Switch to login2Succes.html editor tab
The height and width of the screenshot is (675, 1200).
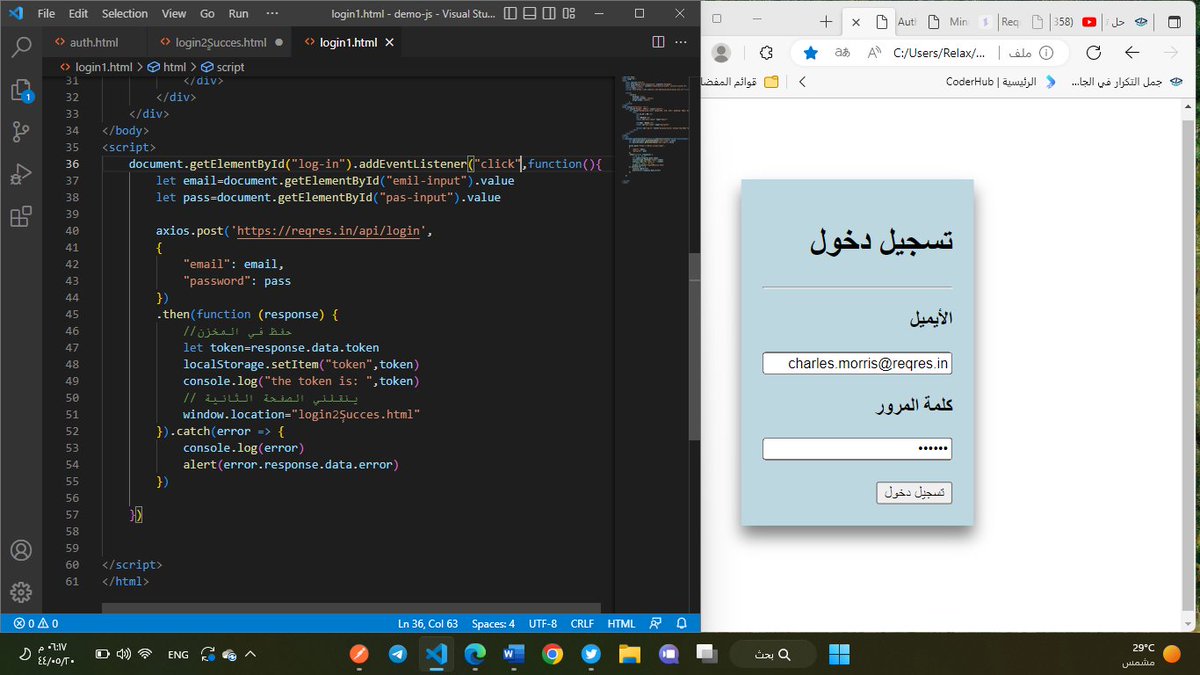[x=221, y=43]
